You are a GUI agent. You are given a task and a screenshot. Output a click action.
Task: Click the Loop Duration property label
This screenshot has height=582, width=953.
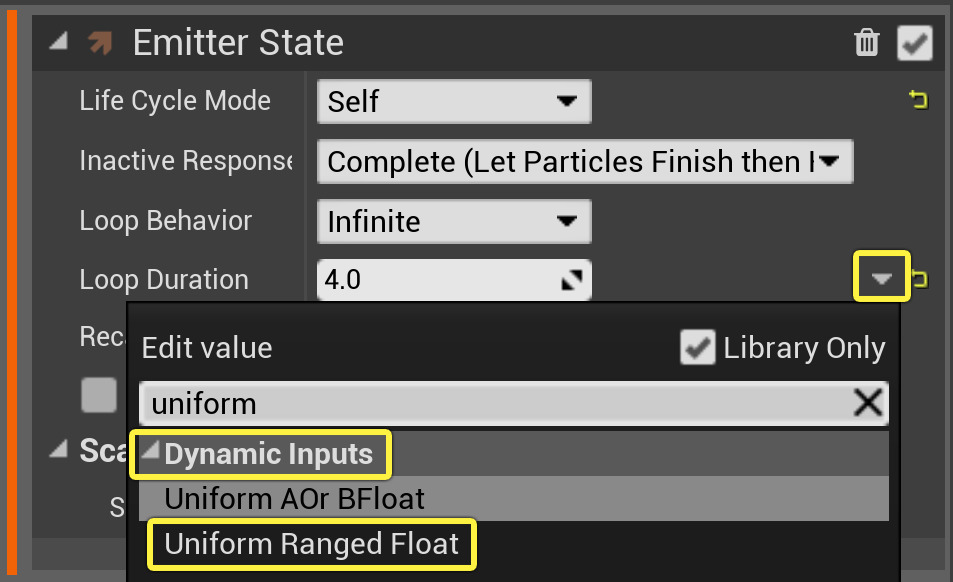pyautogui.click(x=164, y=281)
